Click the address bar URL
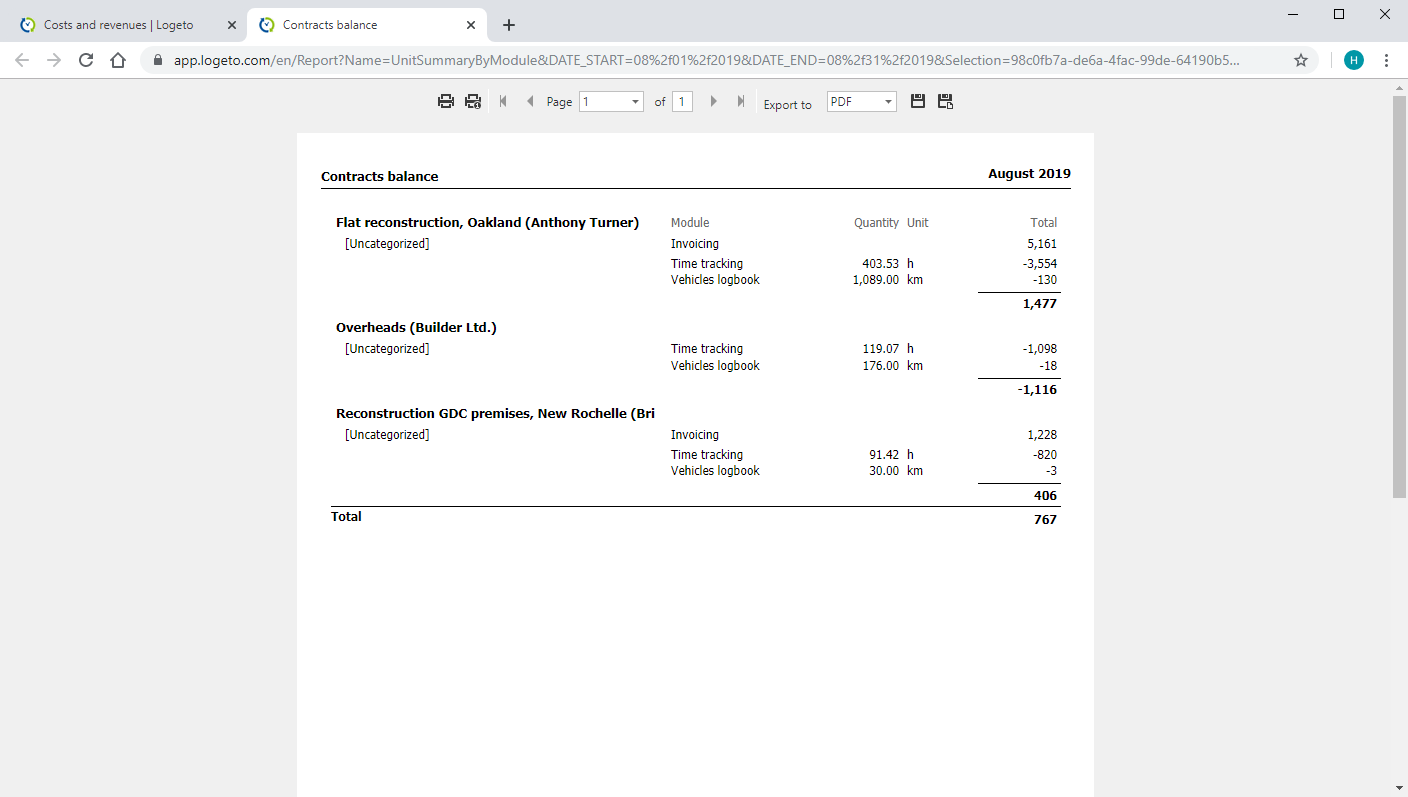The height and width of the screenshot is (797, 1408). click(x=706, y=60)
